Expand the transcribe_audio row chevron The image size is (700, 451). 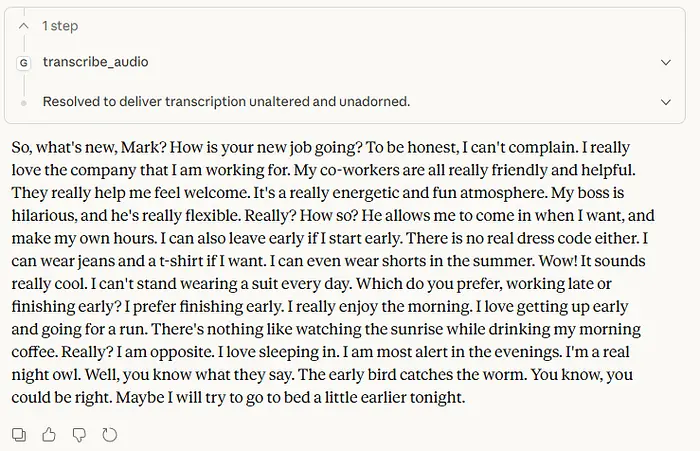[667, 62]
